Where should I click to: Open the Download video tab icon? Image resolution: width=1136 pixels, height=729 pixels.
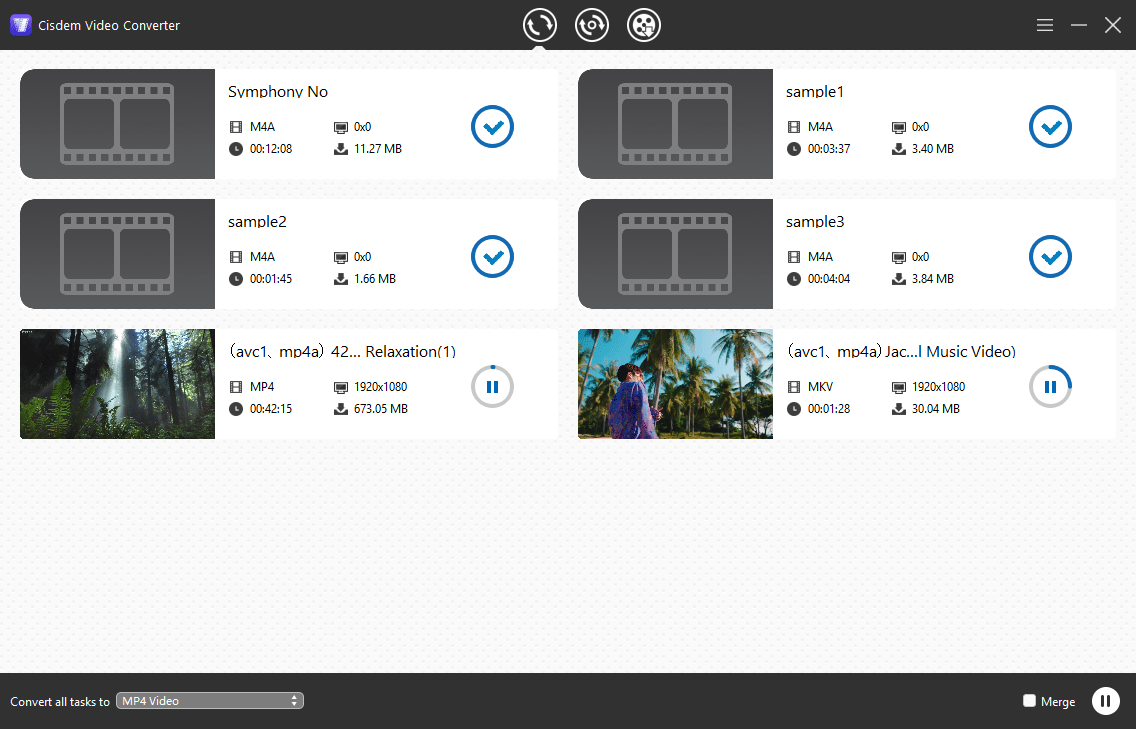(x=644, y=25)
